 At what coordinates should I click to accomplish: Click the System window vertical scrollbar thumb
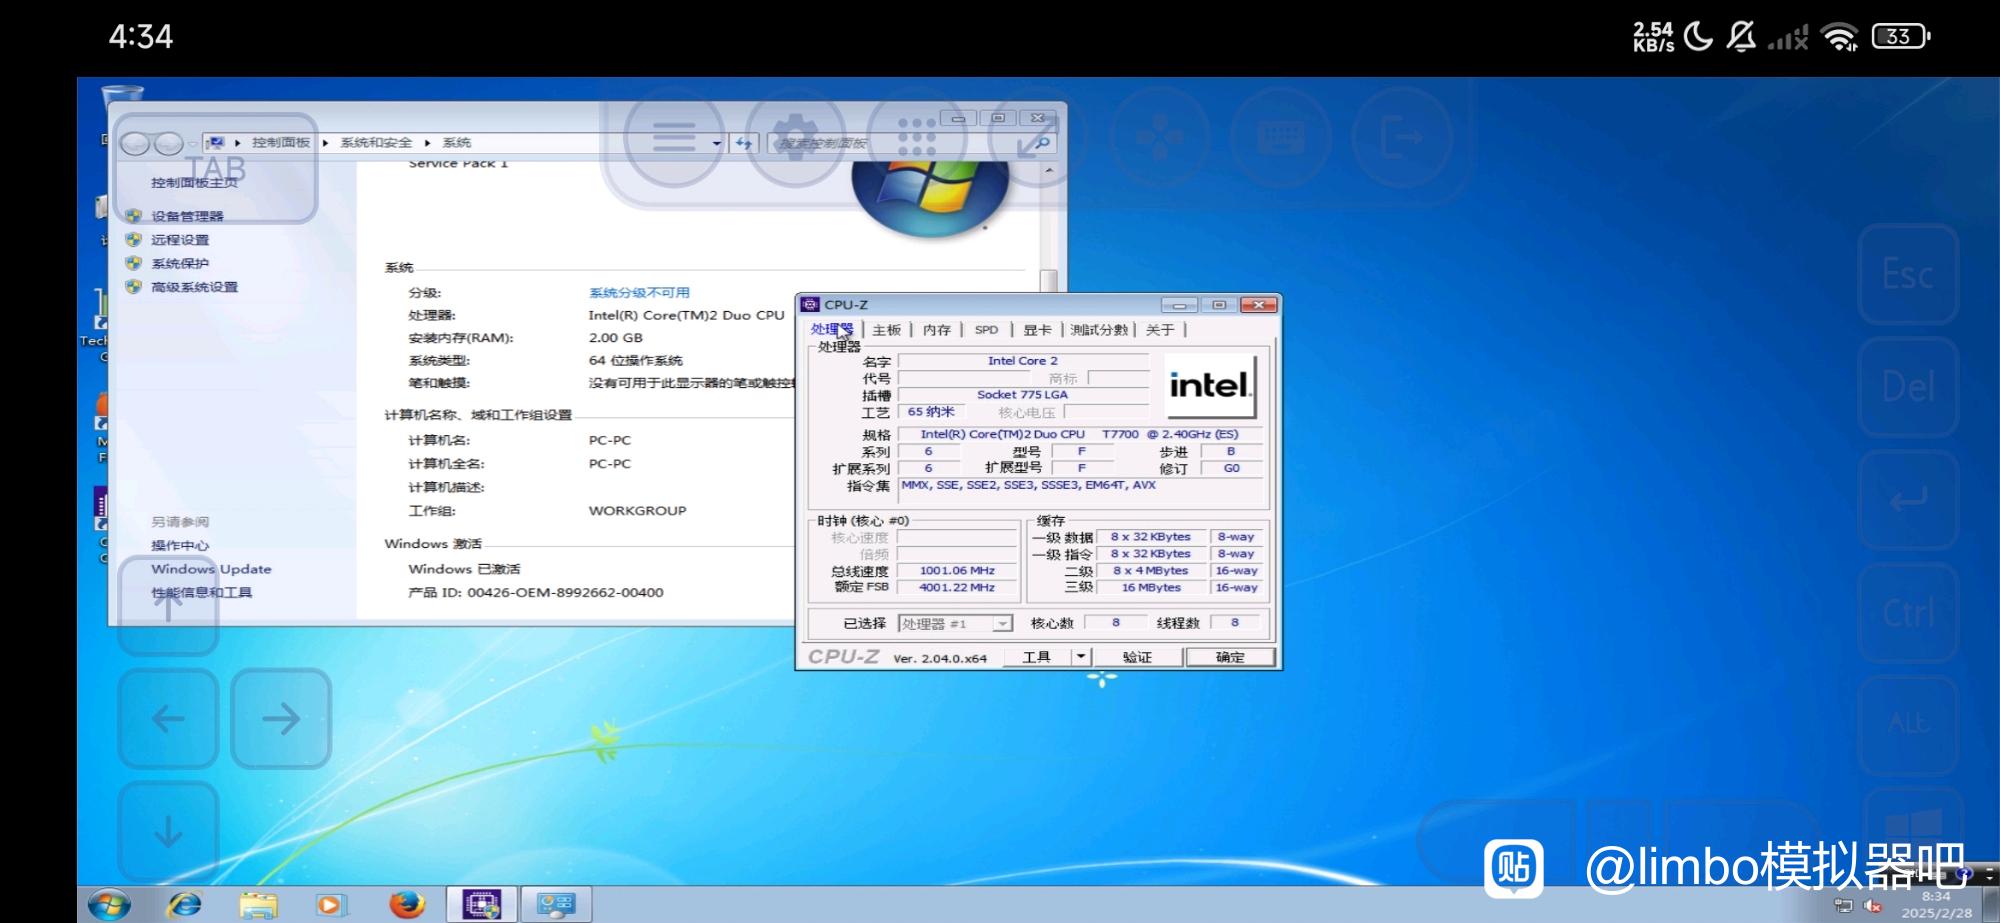click(x=1048, y=281)
